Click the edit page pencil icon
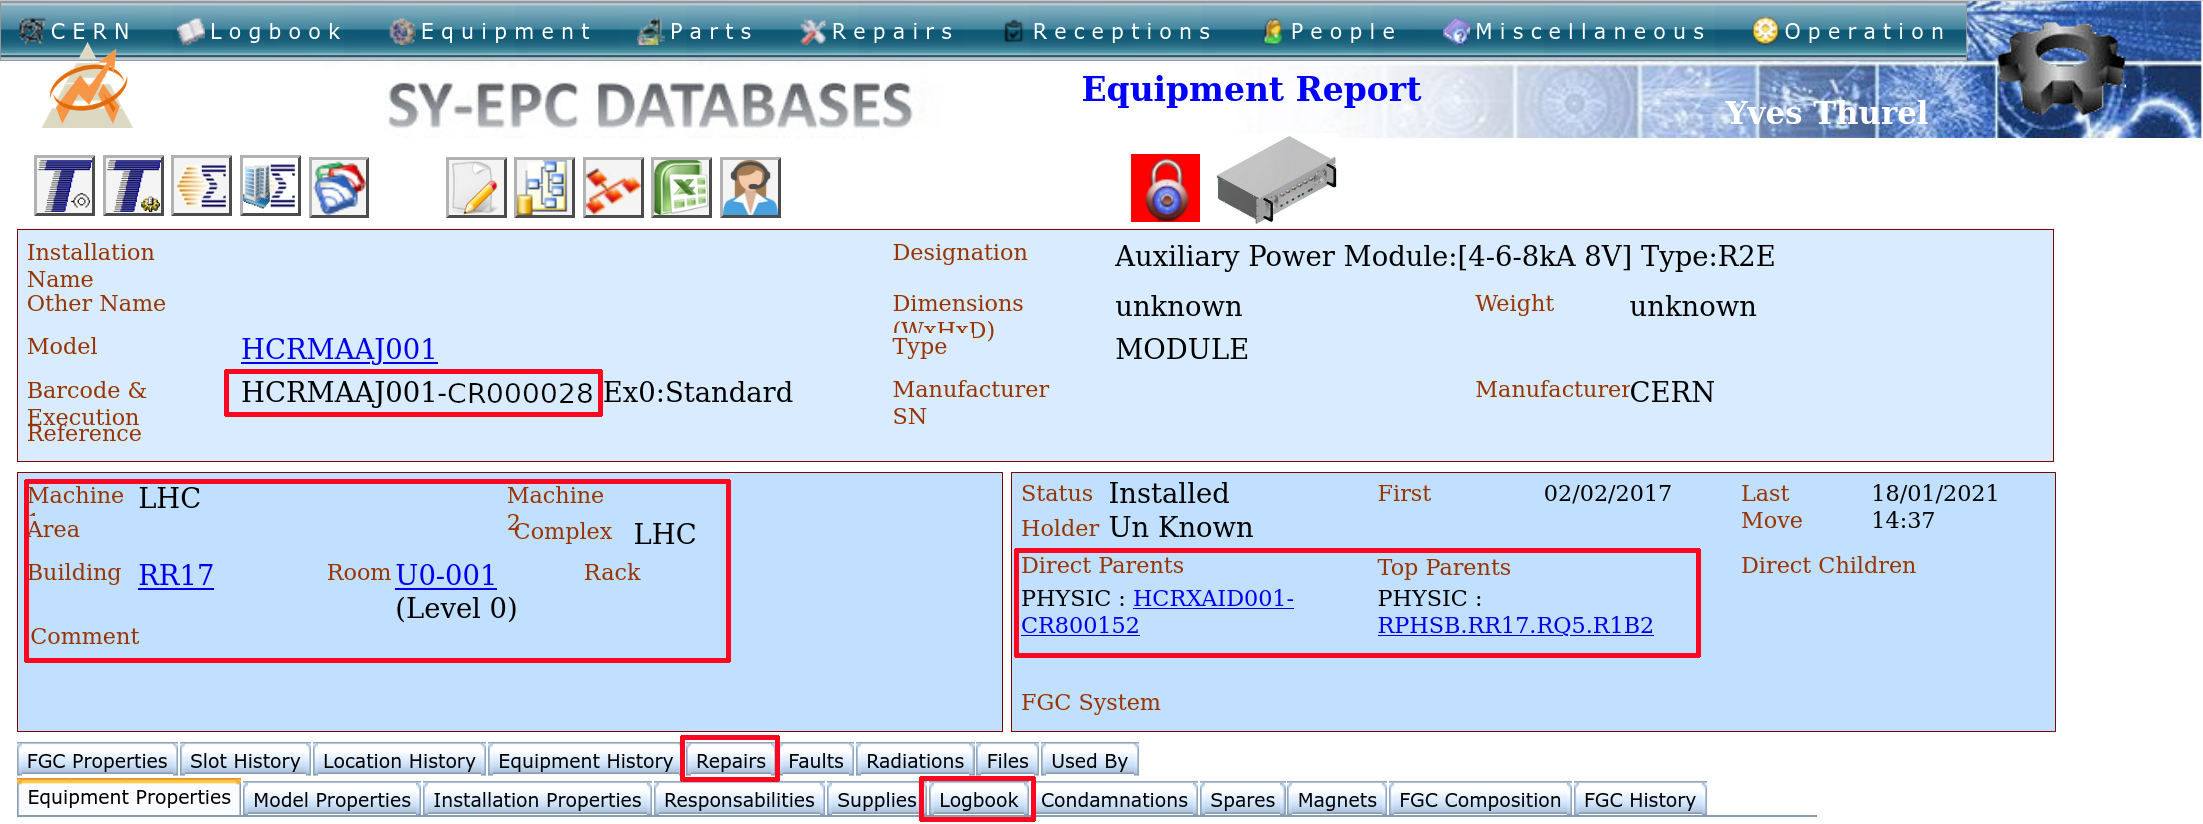Viewport: 2203px width, 824px height. click(x=476, y=187)
